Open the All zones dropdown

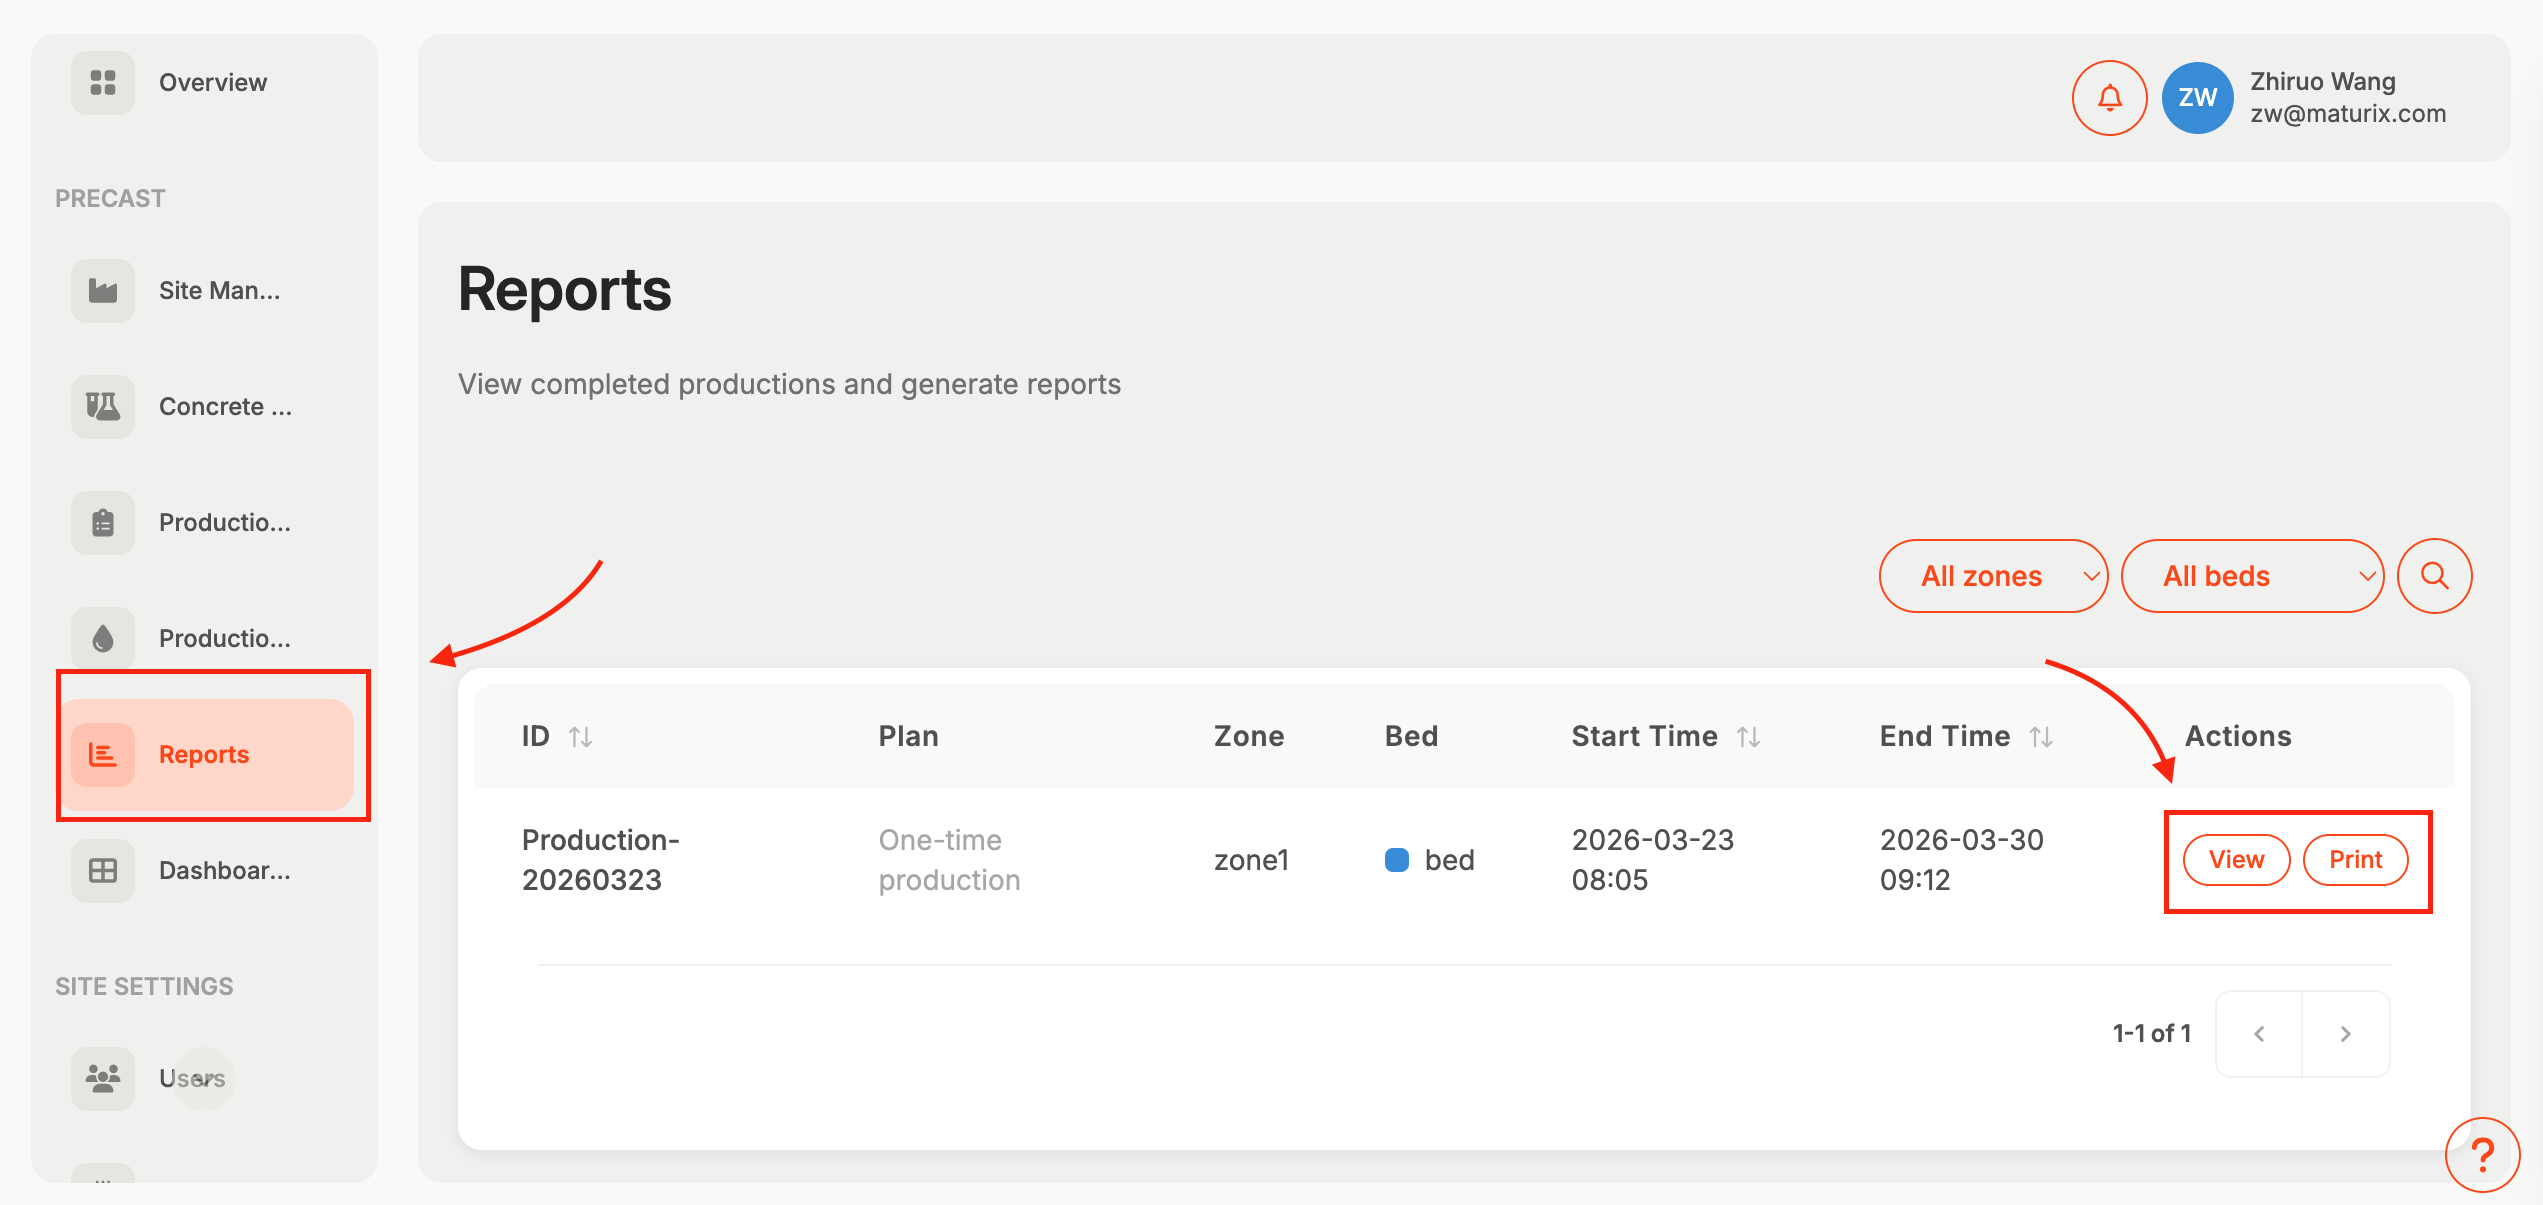click(1993, 576)
